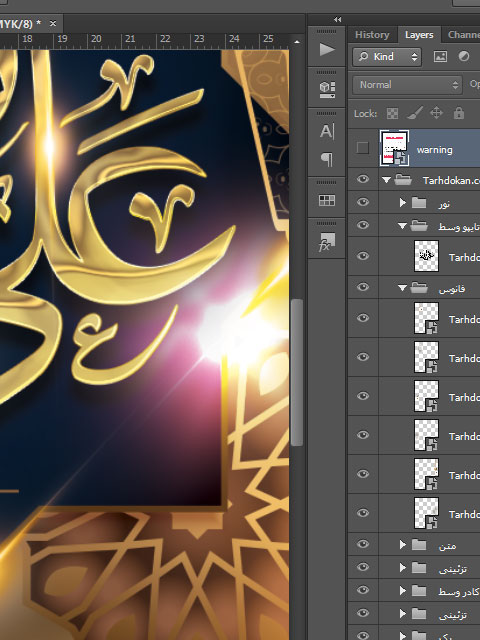This screenshot has width=480, height=640.
Task: Click the Tarhdokan.com group folder icon
Action: pos(403,180)
